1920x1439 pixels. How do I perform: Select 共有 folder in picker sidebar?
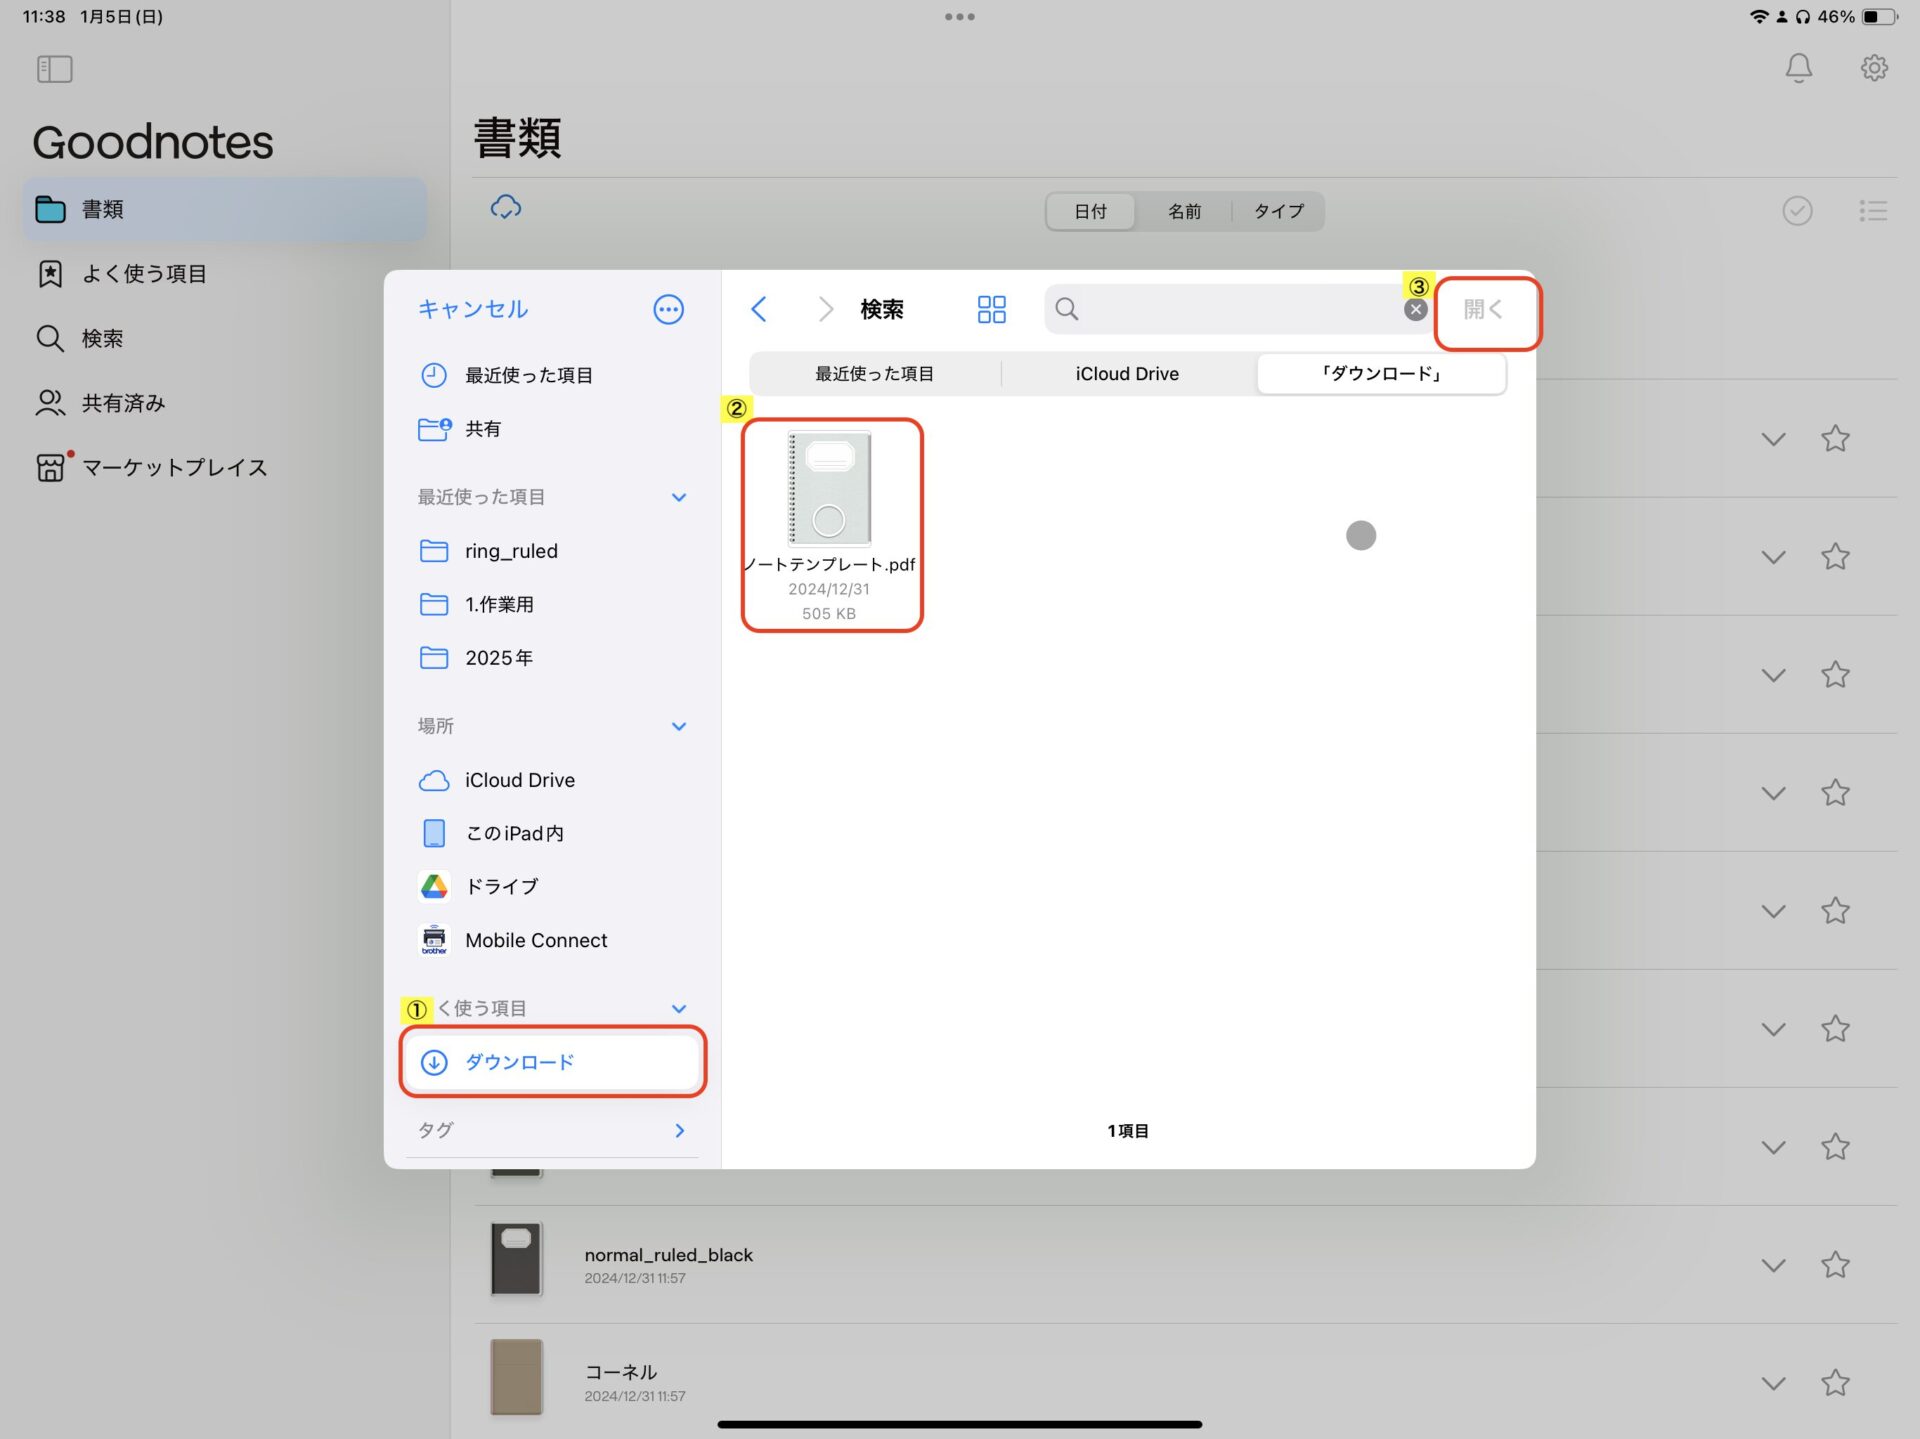tap(552, 429)
